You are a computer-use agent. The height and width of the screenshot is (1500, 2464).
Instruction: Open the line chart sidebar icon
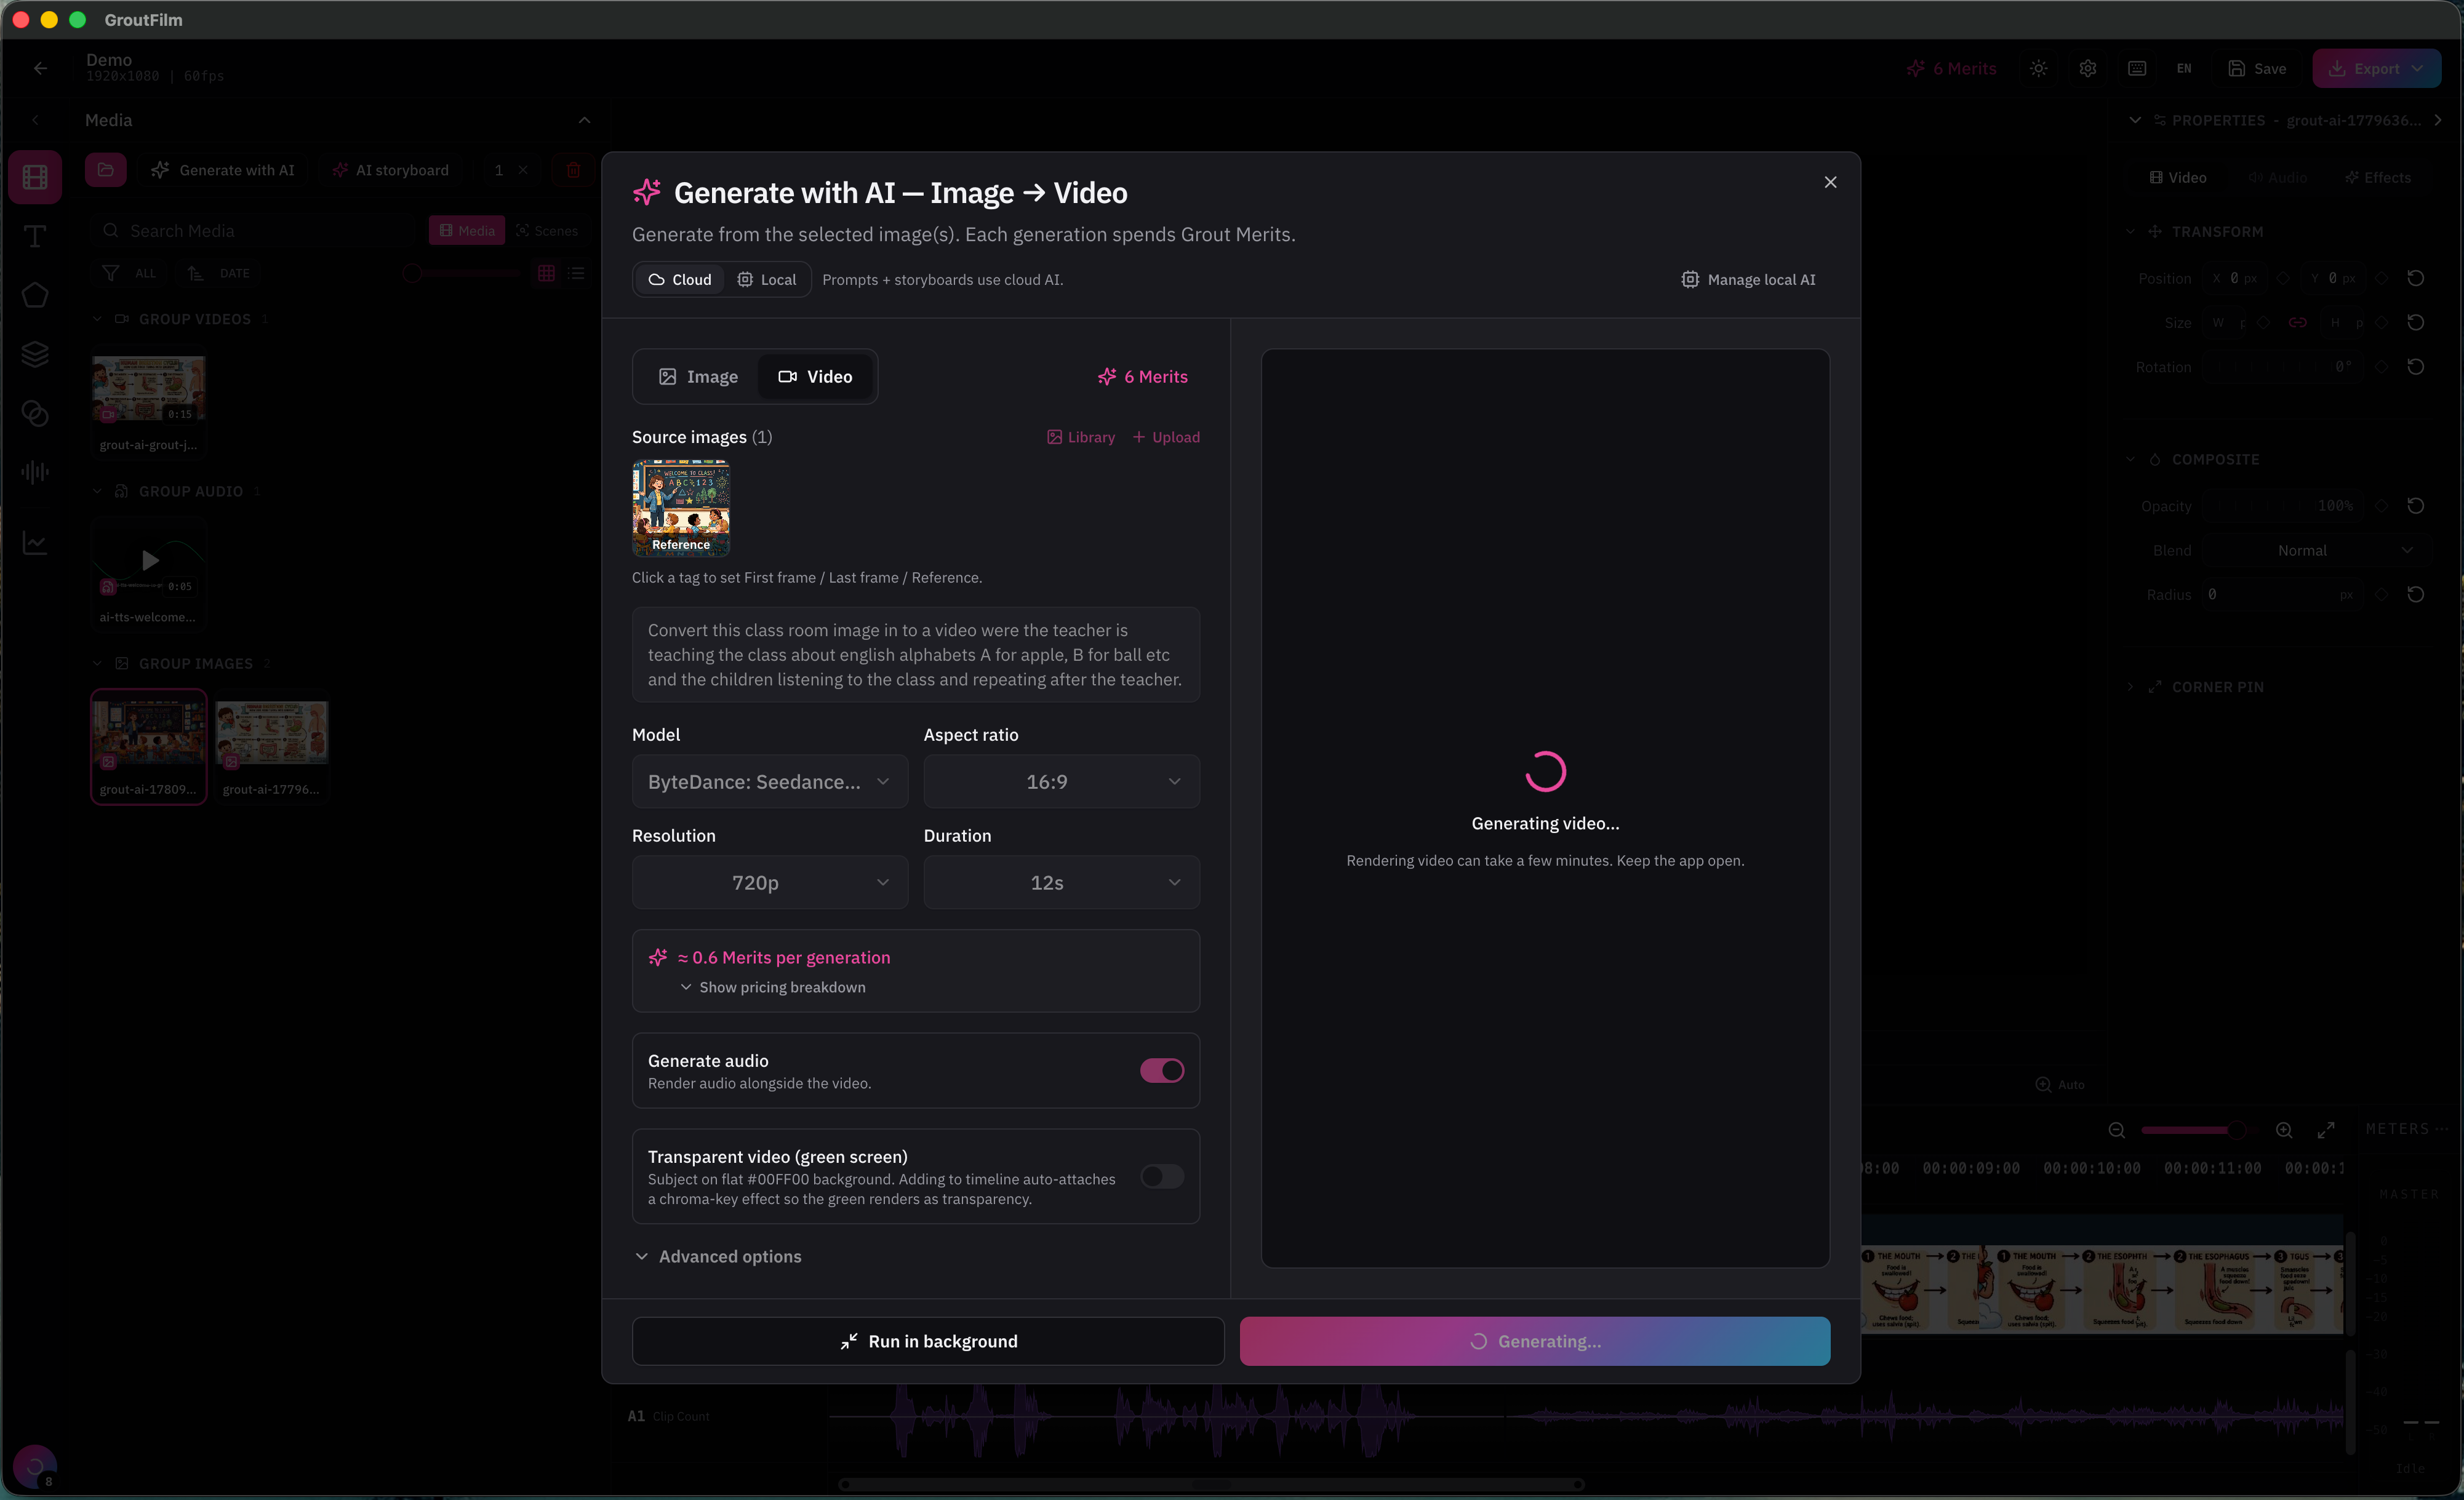[35, 543]
